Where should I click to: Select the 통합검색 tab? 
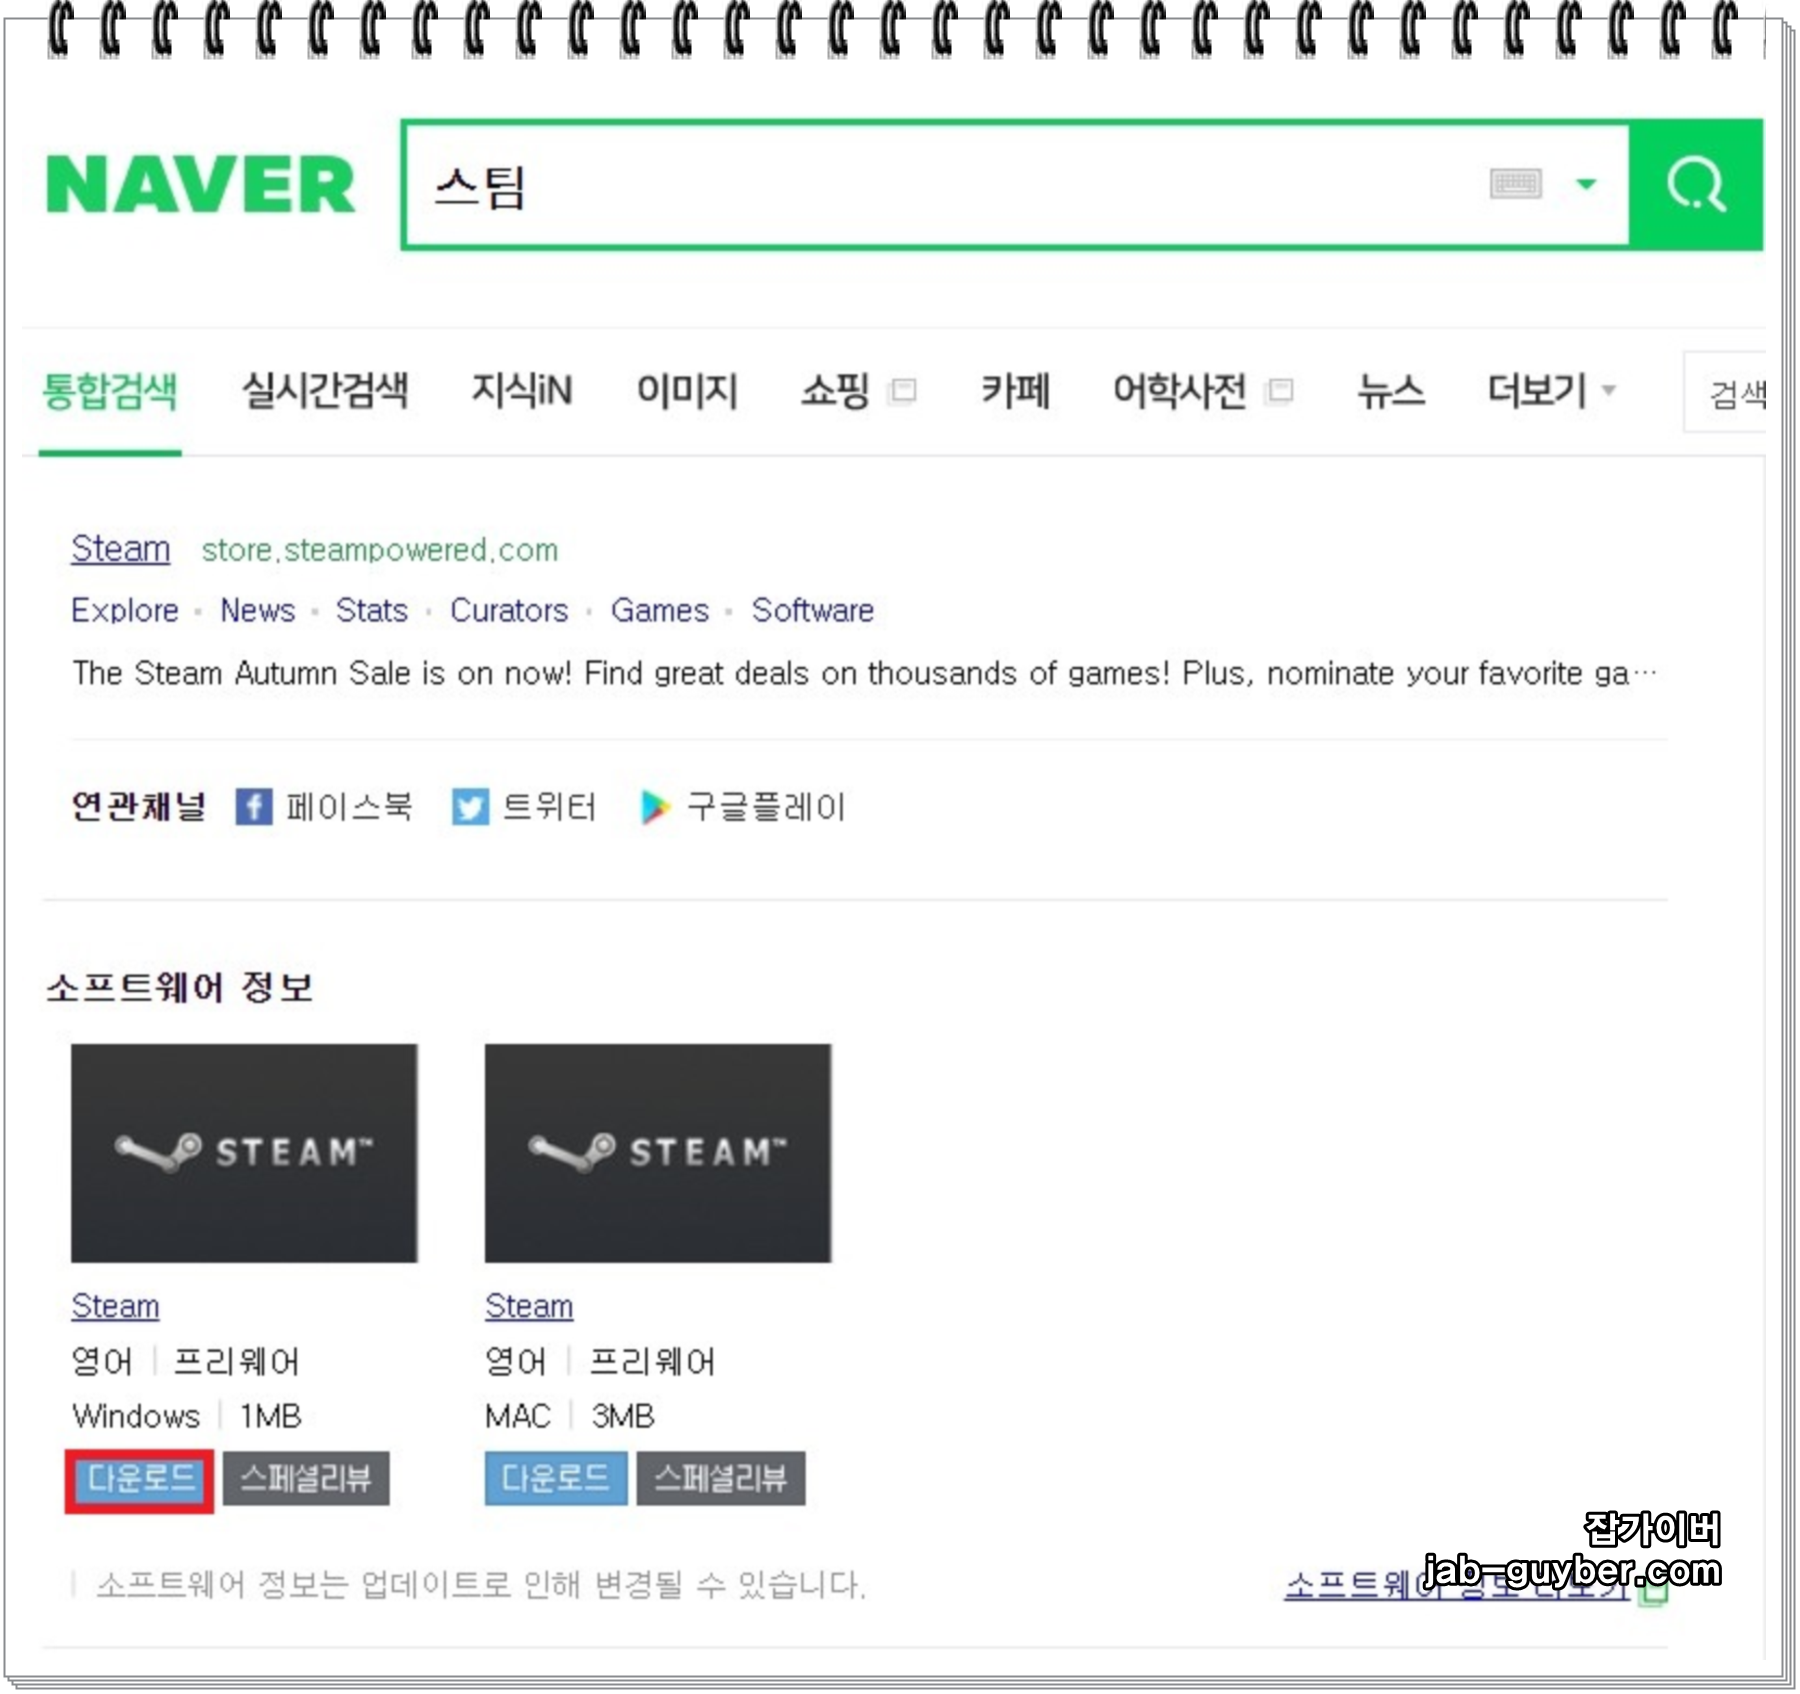[110, 391]
